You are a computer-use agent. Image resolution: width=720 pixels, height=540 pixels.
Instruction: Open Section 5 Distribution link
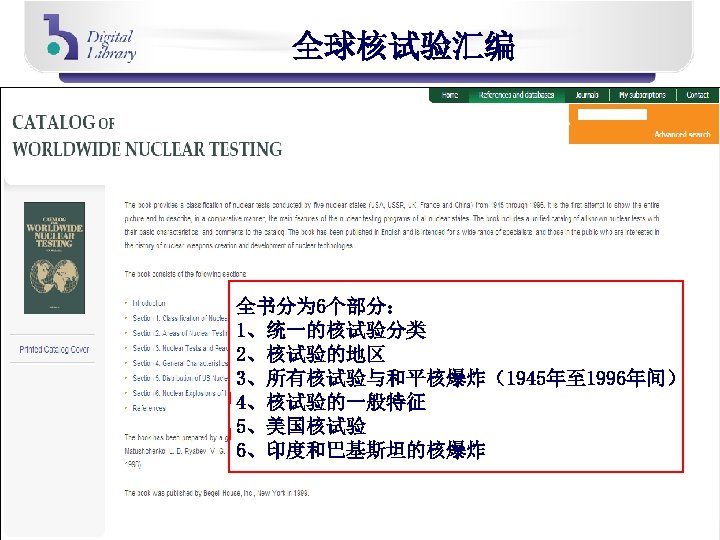coord(180,378)
